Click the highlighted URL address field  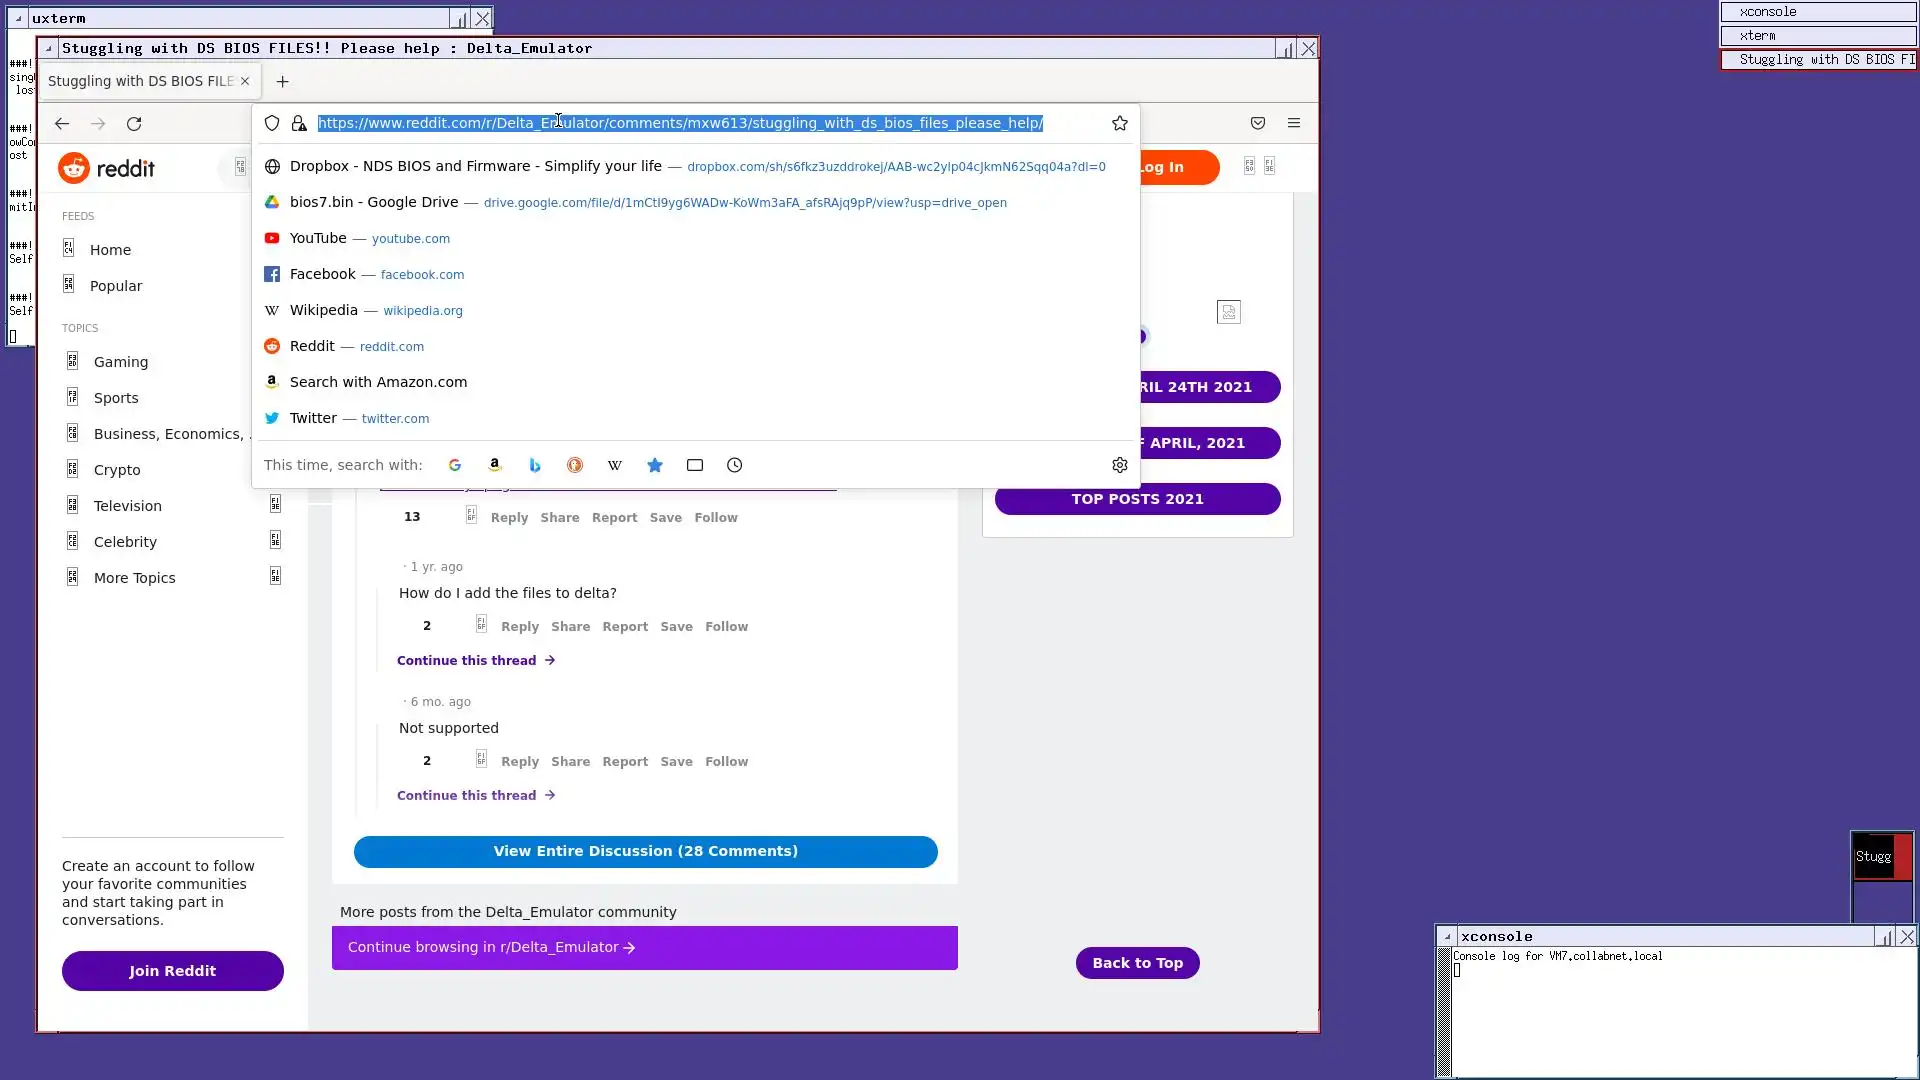[680, 123]
